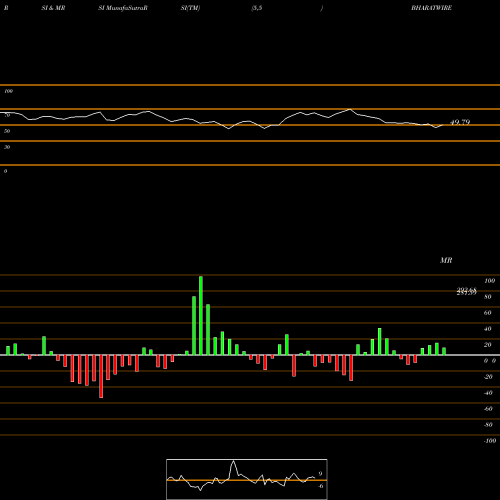Click the MR axis label 60
This screenshot has height=500, width=500.
pos(488,313)
